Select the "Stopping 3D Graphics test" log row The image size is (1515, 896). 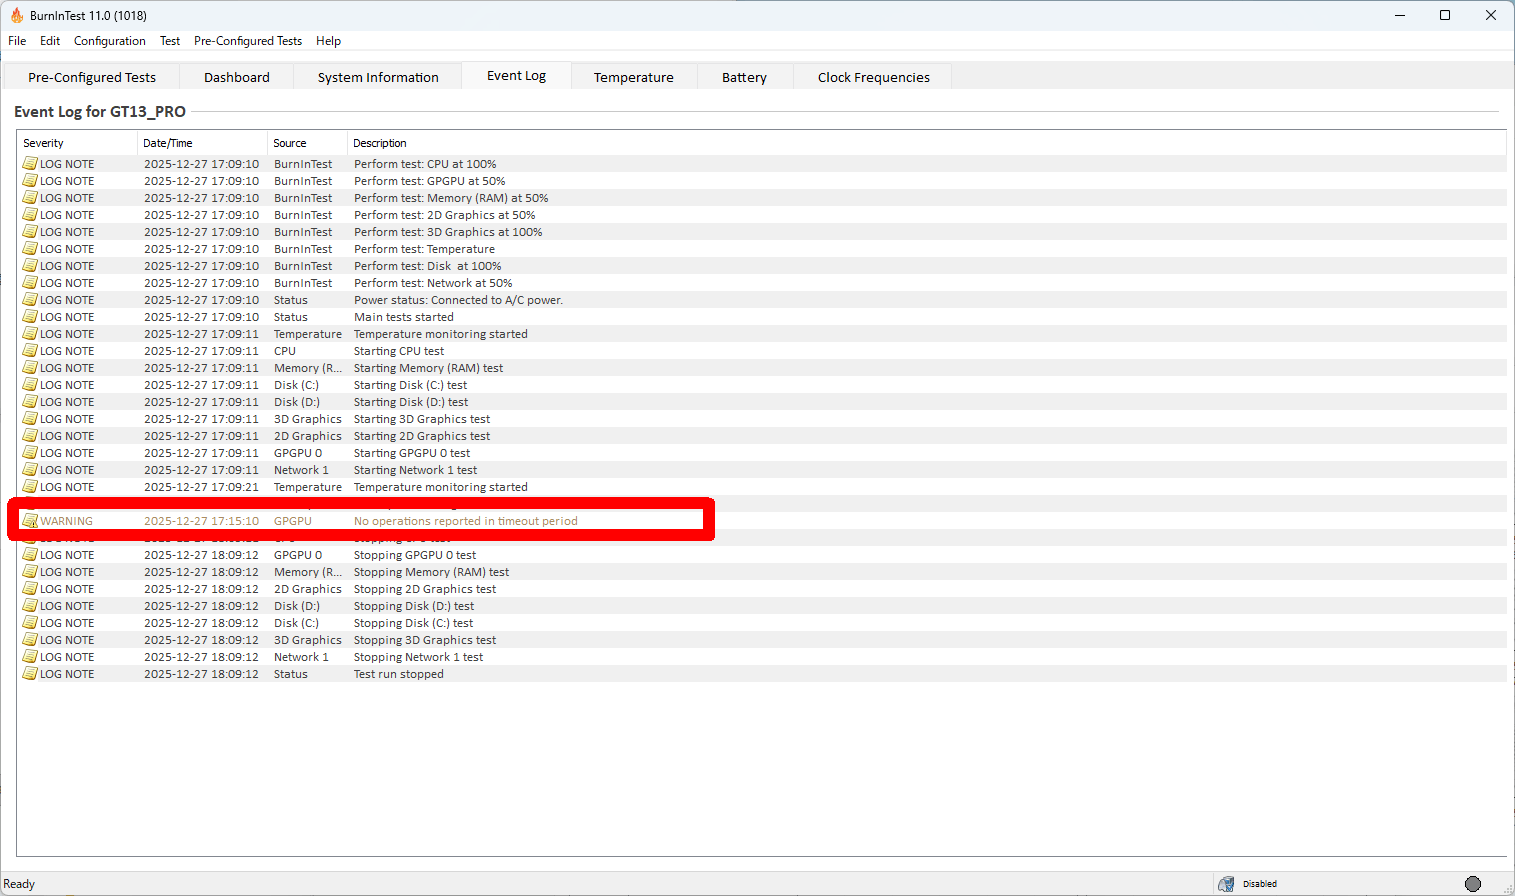click(x=424, y=640)
